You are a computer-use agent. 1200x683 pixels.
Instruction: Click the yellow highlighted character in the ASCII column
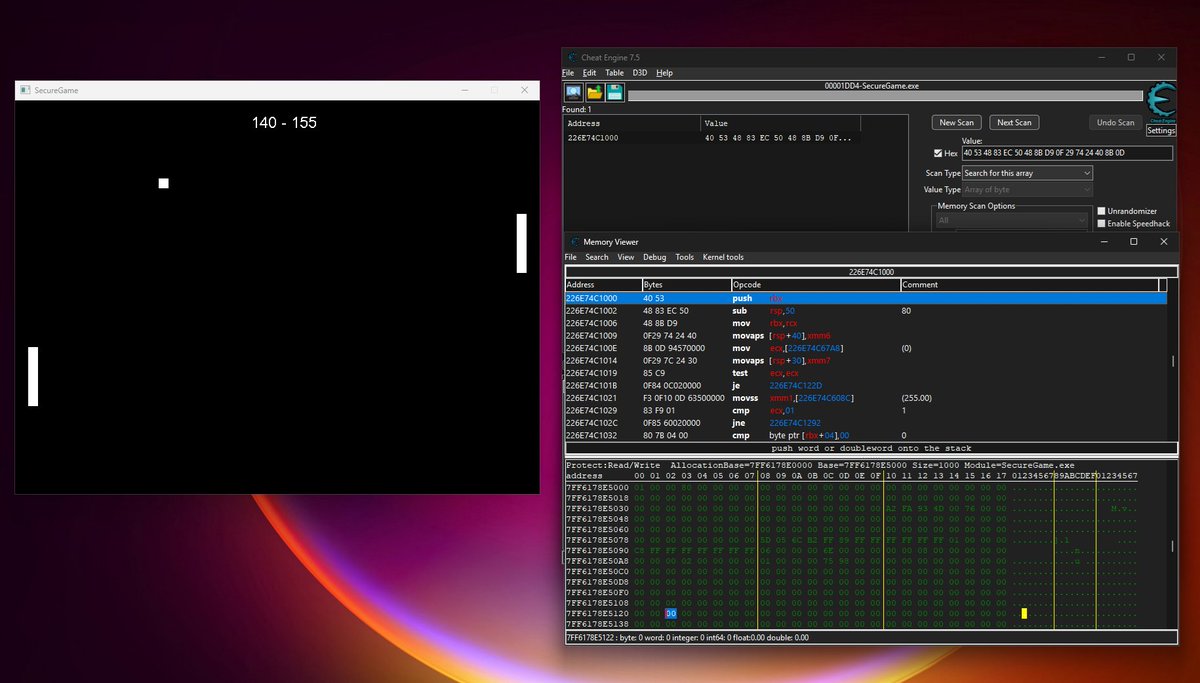1024,613
